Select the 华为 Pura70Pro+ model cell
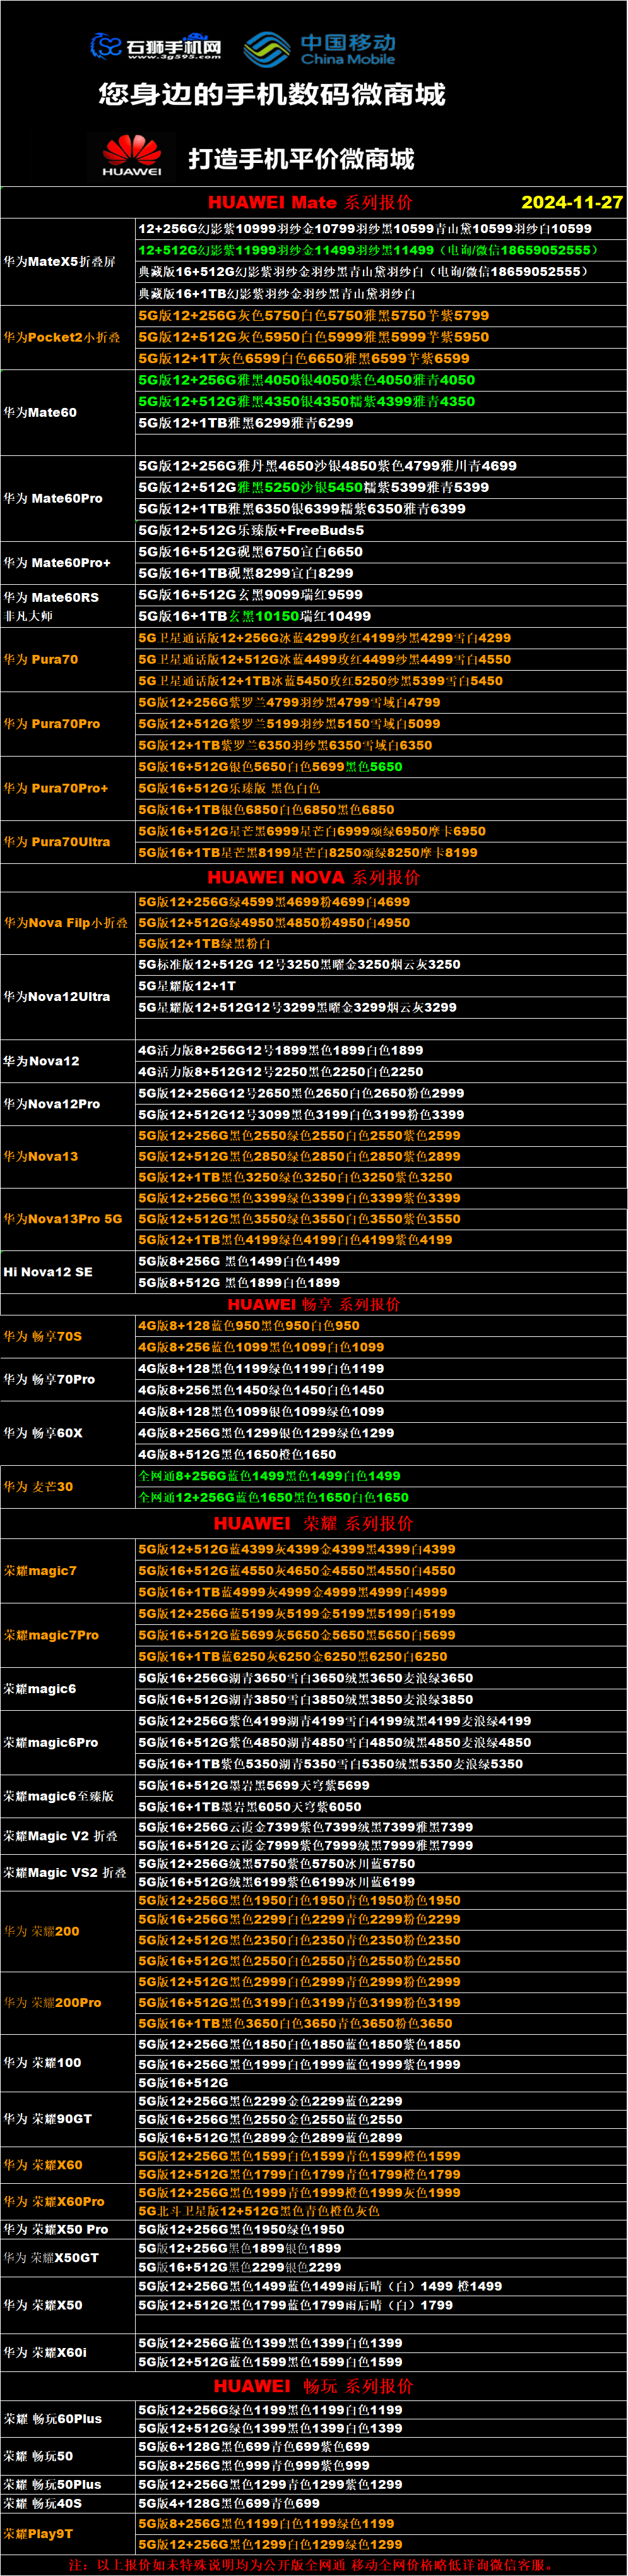 click(68, 788)
